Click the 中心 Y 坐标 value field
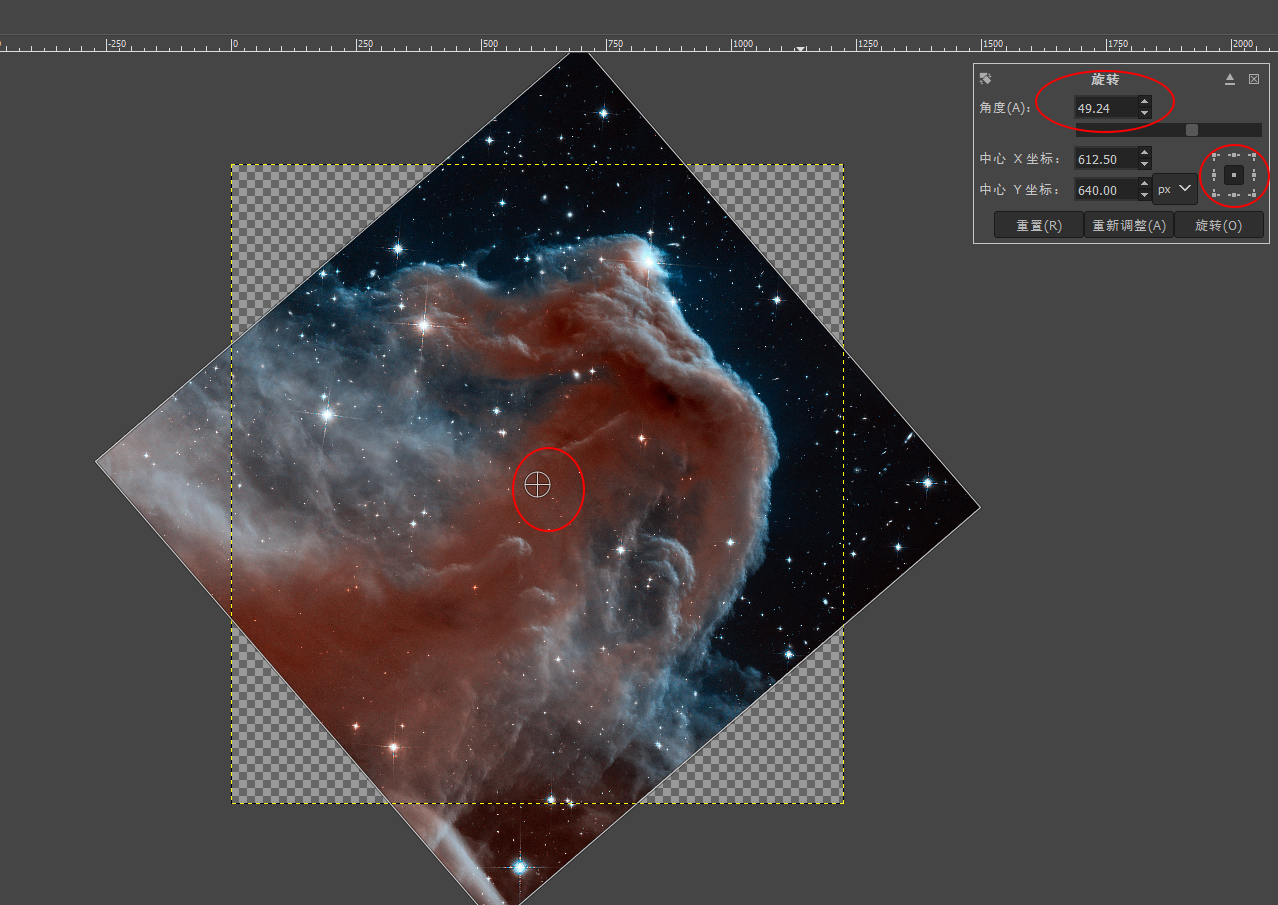 coord(1106,190)
